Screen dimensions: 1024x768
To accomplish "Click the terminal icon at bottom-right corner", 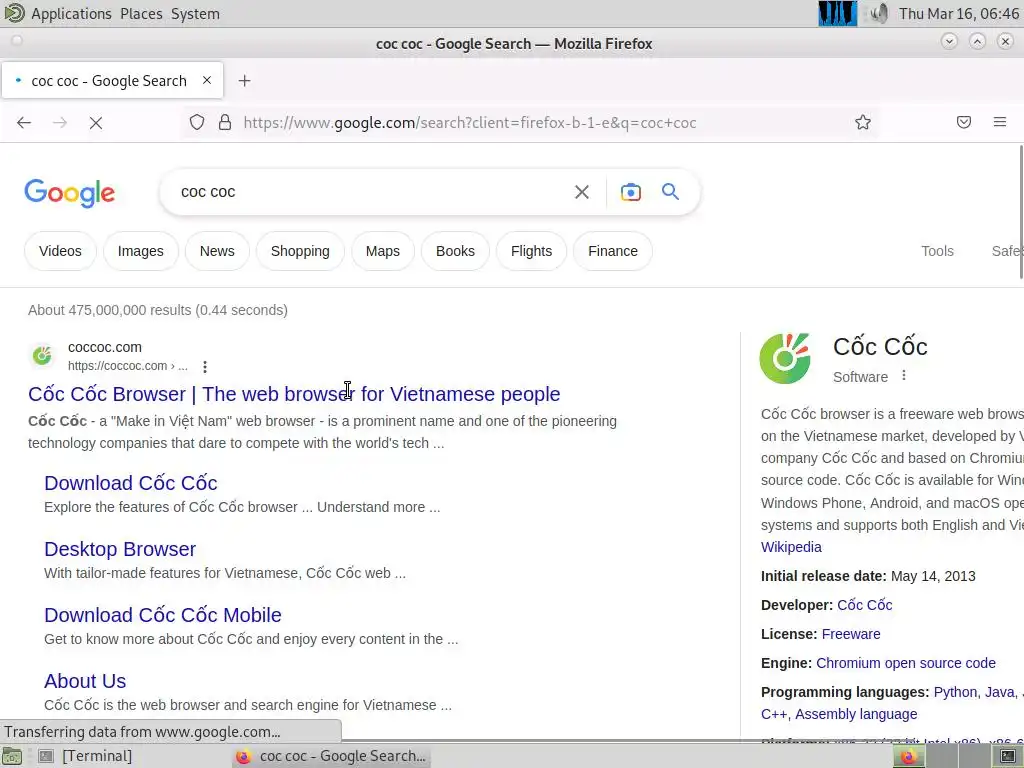I will tap(1008, 756).
